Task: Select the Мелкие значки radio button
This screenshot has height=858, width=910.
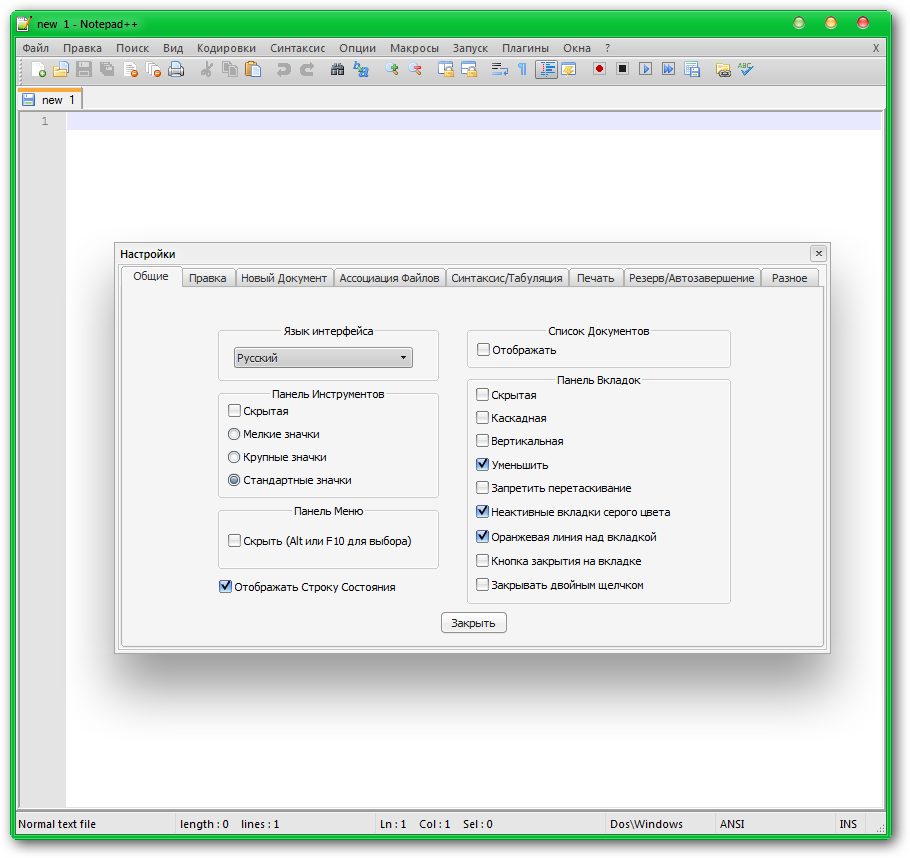Action: [x=234, y=434]
